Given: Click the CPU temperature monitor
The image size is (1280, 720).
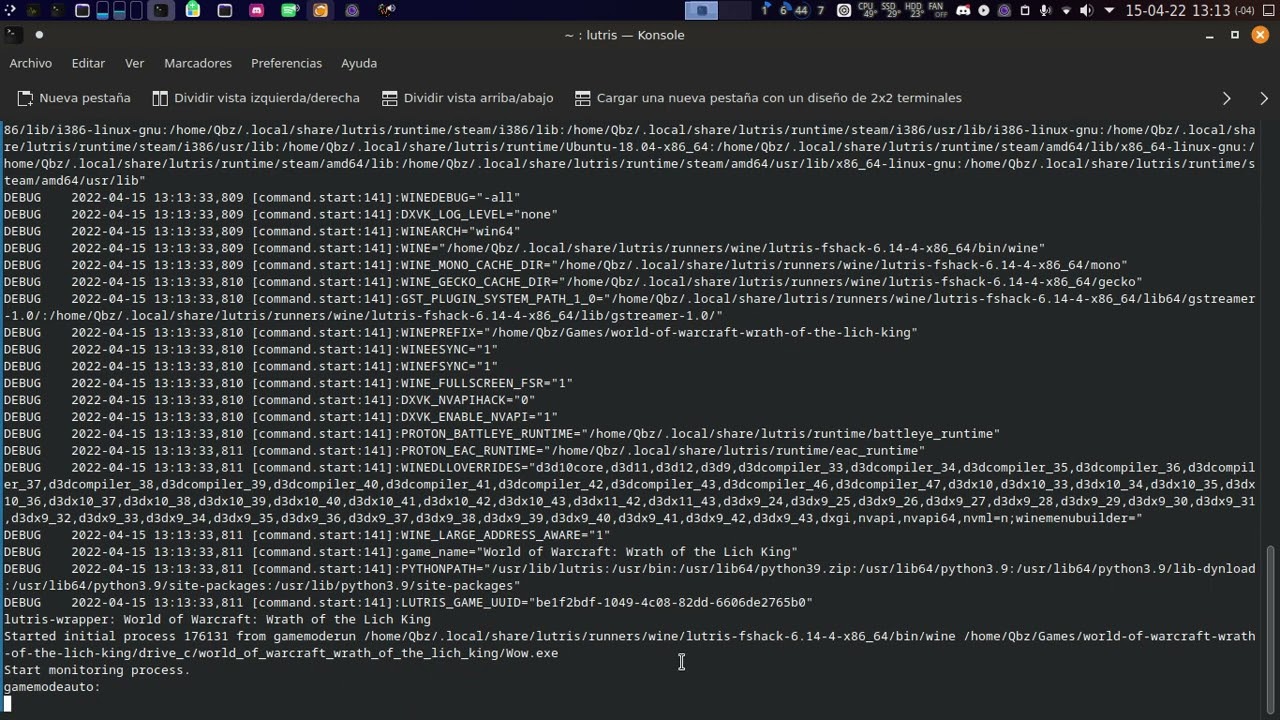Looking at the screenshot, I should (867, 10).
